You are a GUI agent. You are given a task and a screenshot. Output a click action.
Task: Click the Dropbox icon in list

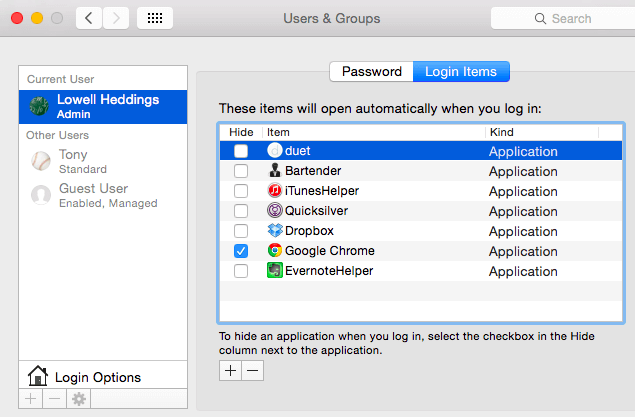275,231
